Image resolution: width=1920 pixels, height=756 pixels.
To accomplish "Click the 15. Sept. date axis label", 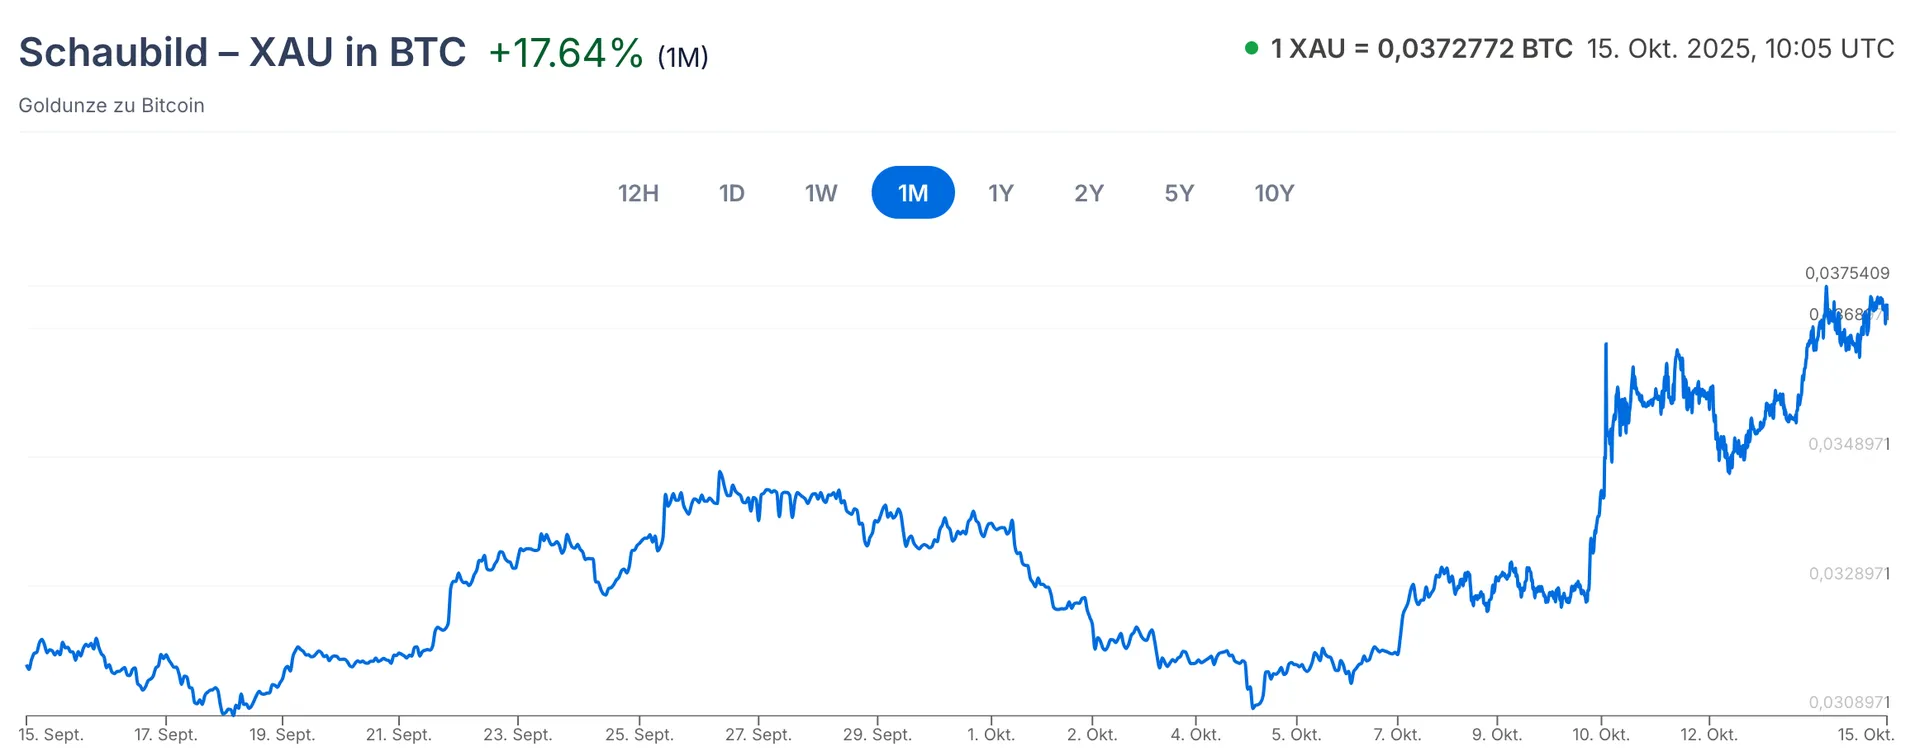I will [x=51, y=735].
